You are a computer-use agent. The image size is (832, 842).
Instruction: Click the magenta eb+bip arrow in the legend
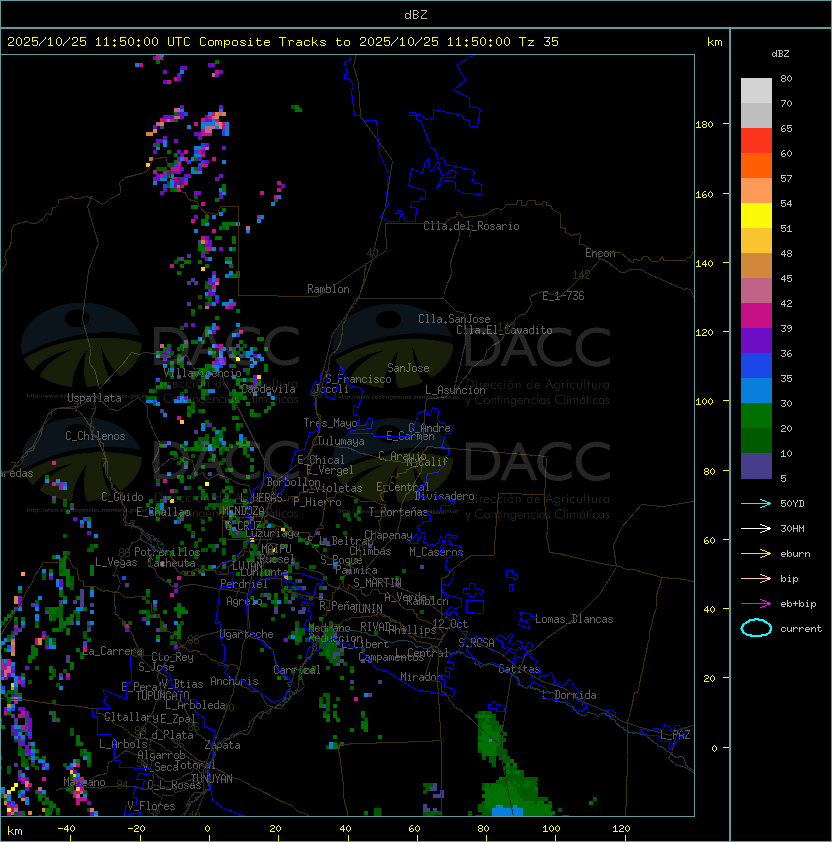(756, 604)
